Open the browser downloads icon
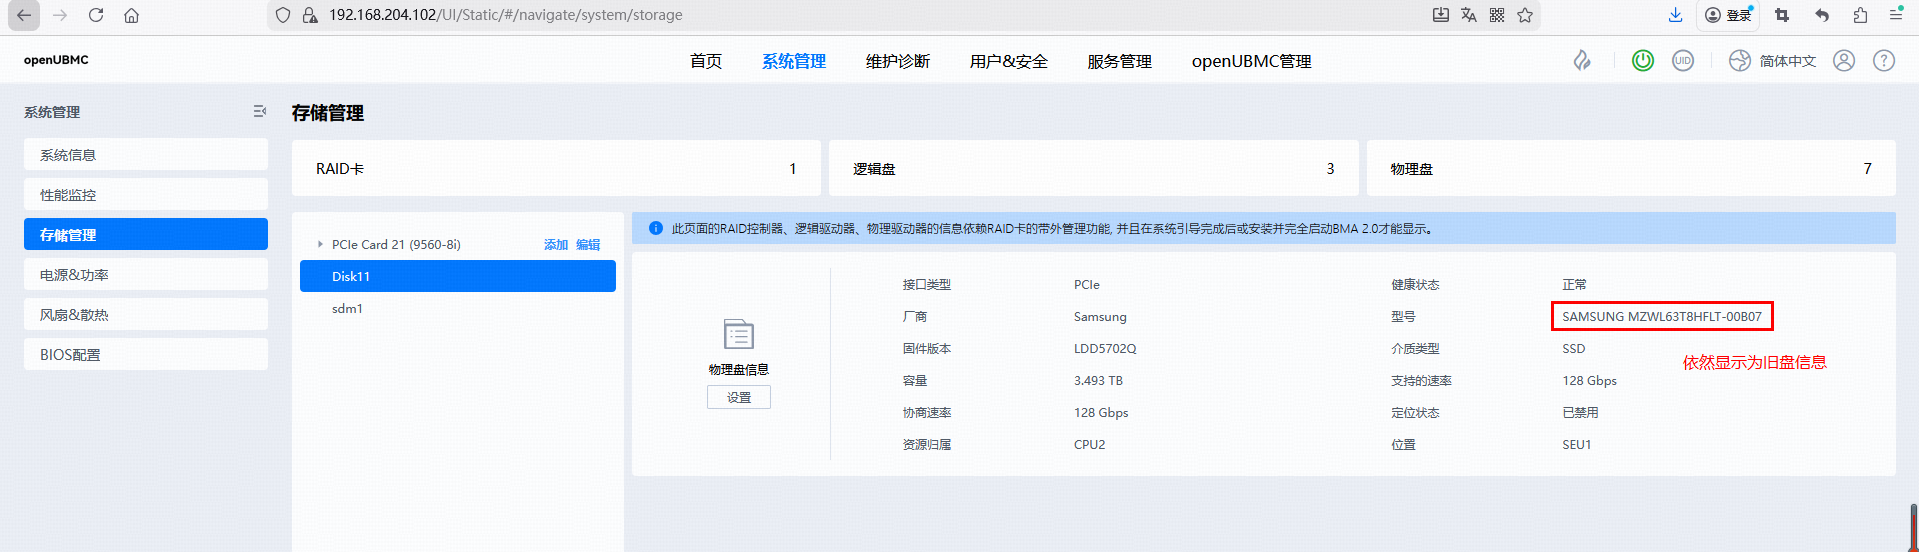Screen dimensions: 1919x552 point(1675,15)
